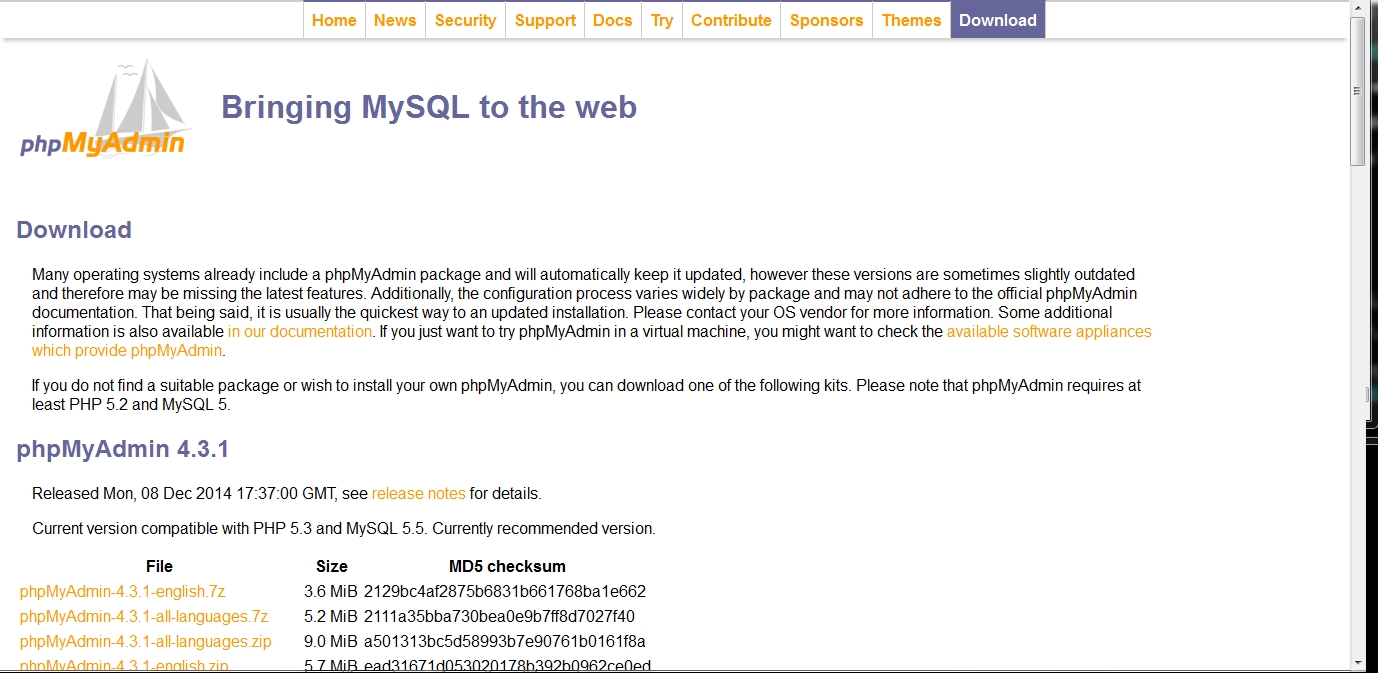Viewport: 1378px width, 673px height.
Task: Click the 'phpMyAdmin 4.3.1' heading
Action: coord(123,450)
